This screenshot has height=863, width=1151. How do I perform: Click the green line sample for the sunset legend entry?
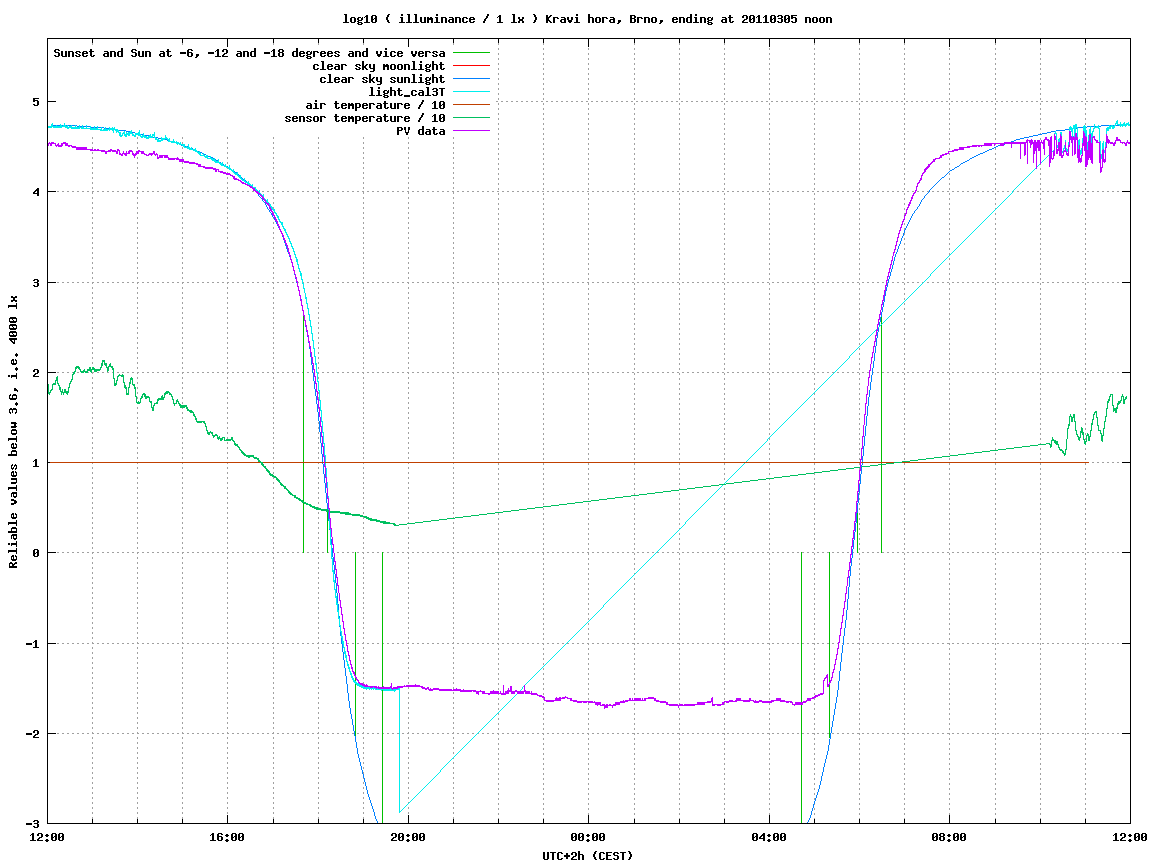(471, 53)
